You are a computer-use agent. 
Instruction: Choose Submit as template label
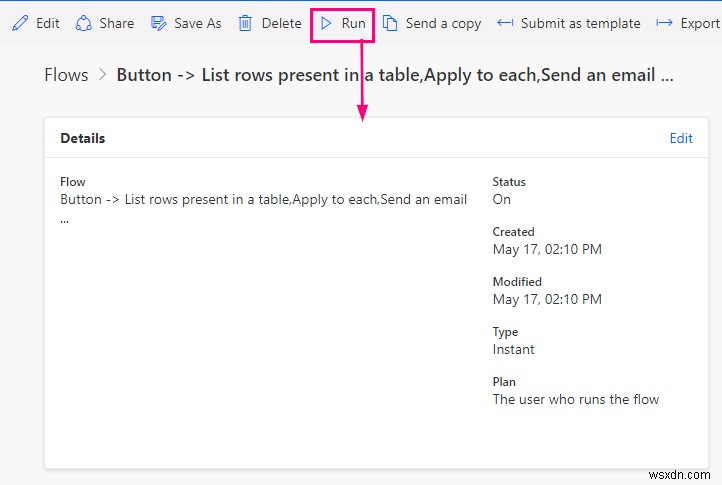[x=581, y=23]
